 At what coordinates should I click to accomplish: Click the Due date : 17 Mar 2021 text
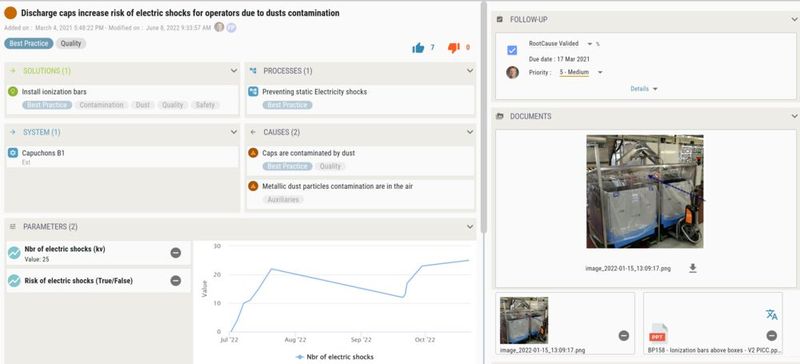point(559,59)
